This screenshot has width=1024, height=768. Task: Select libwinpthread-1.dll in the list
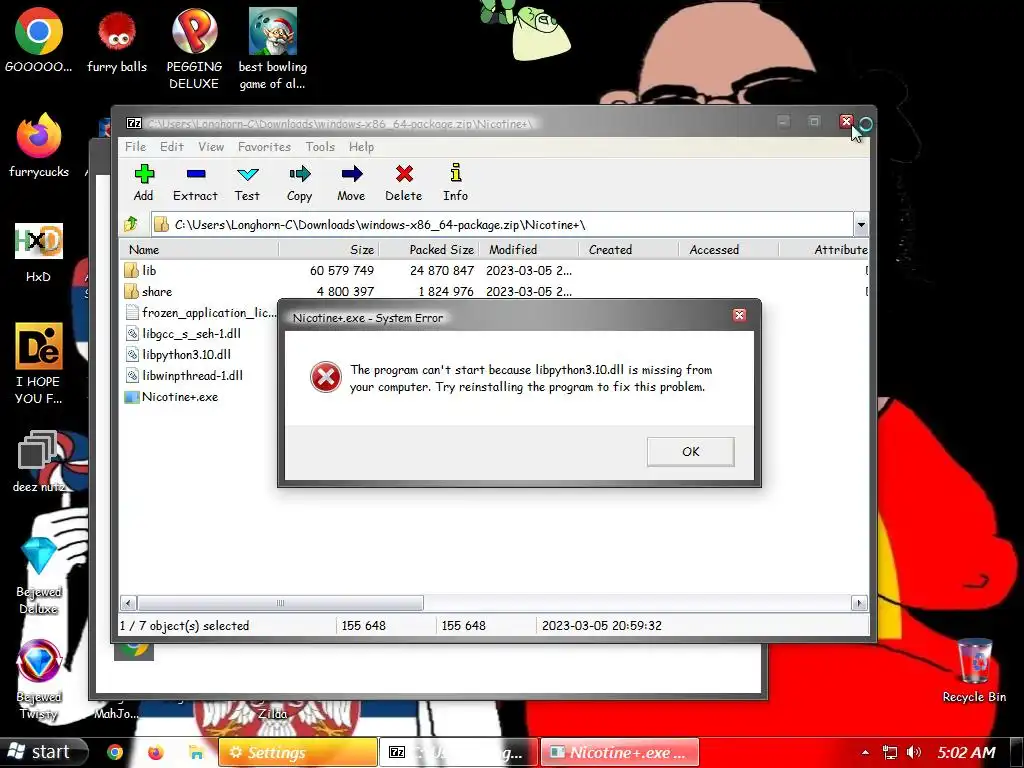click(184, 376)
